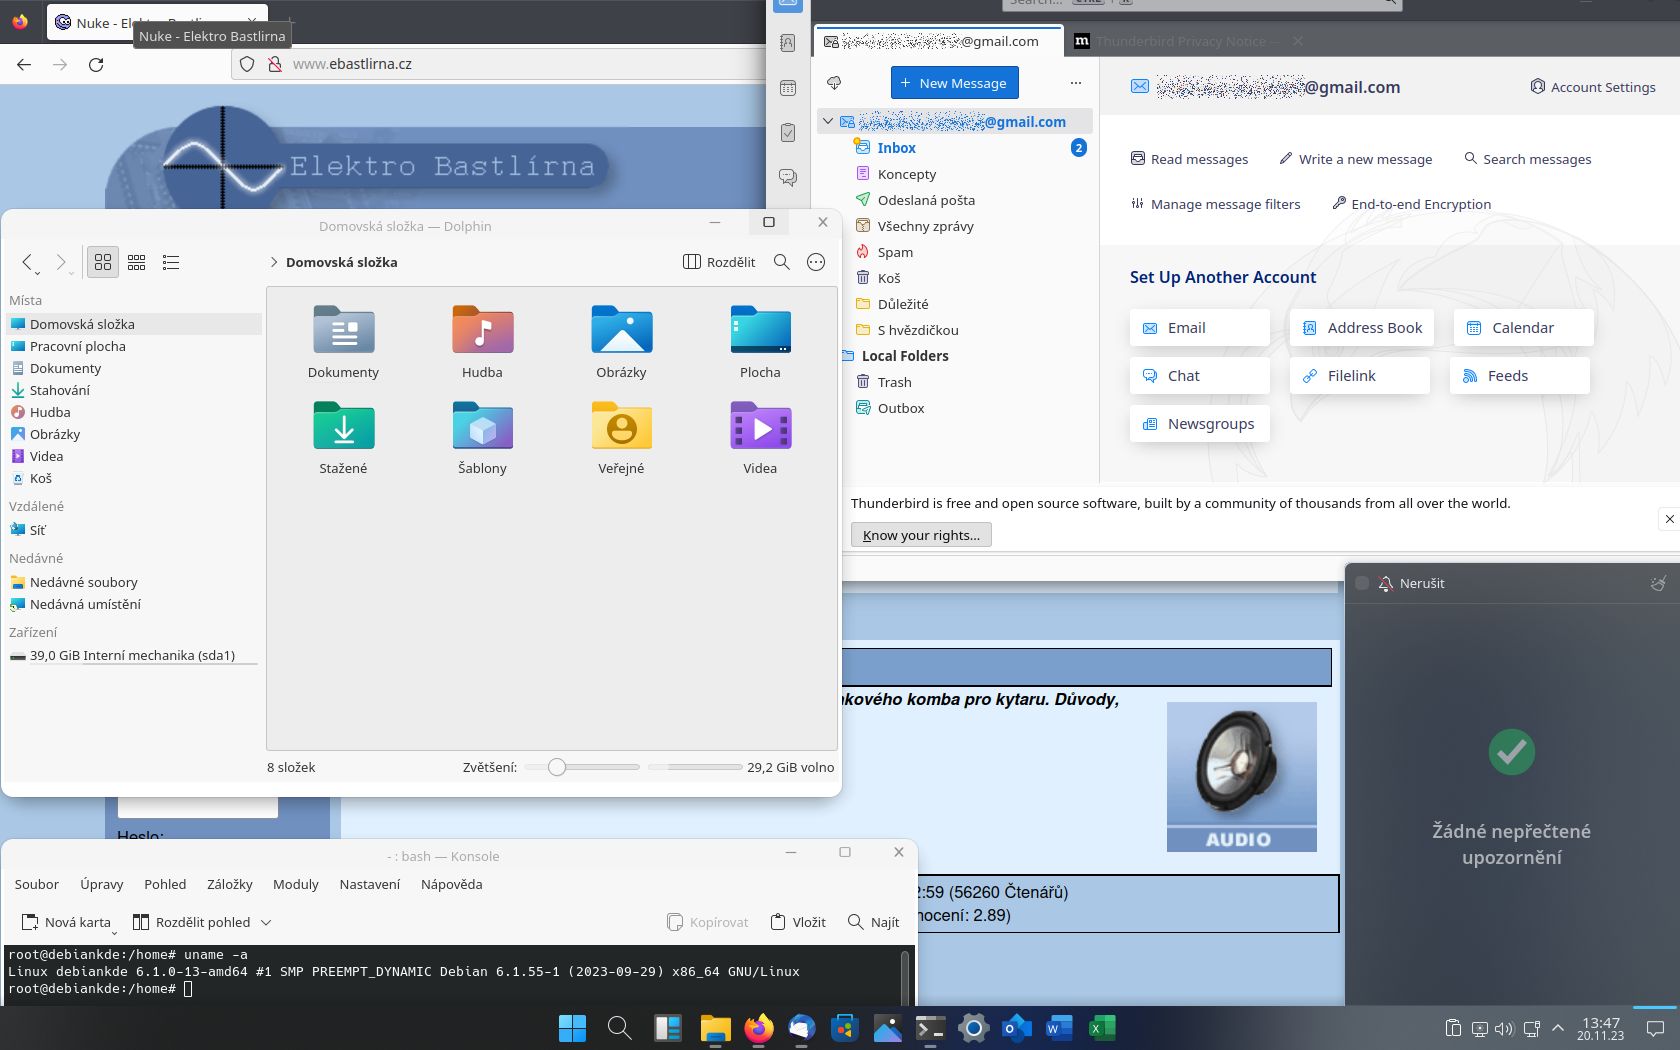The image size is (1680, 1050).
Task: Toggle Rozdělit split view in Dolphin
Action: [x=719, y=262]
